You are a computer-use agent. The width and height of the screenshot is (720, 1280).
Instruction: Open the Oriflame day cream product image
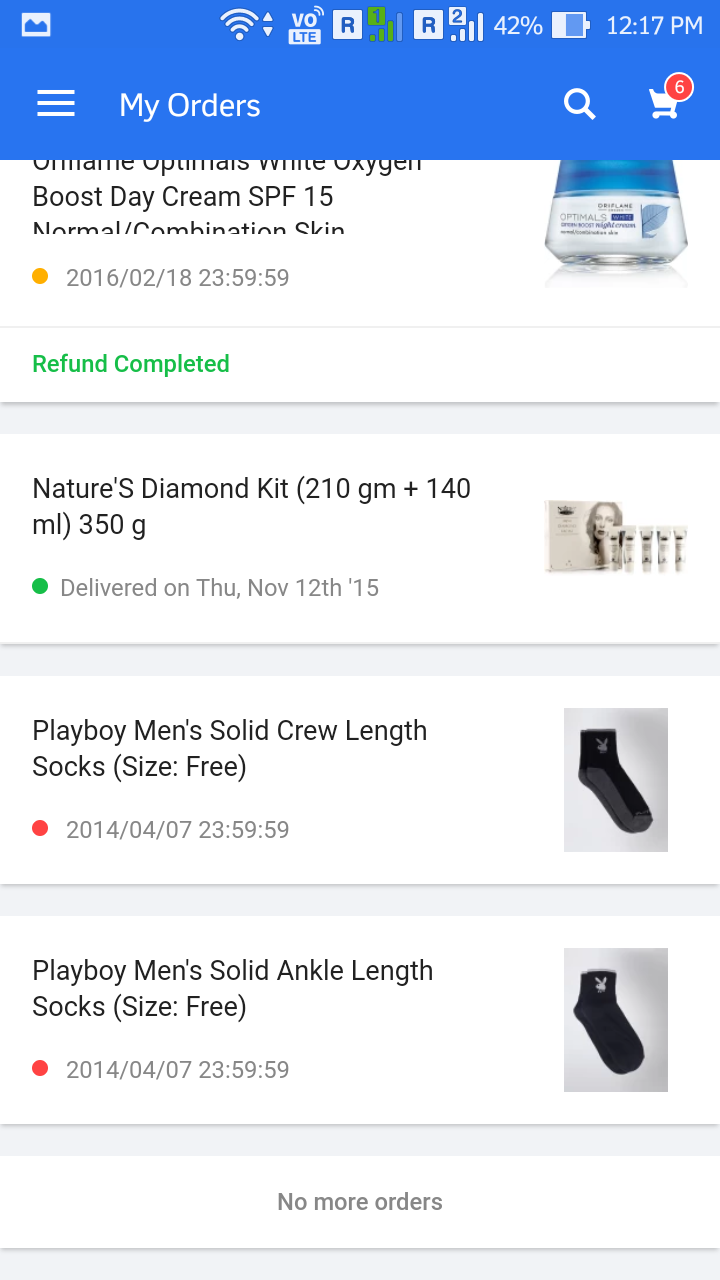pyautogui.click(x=616, y=224)
